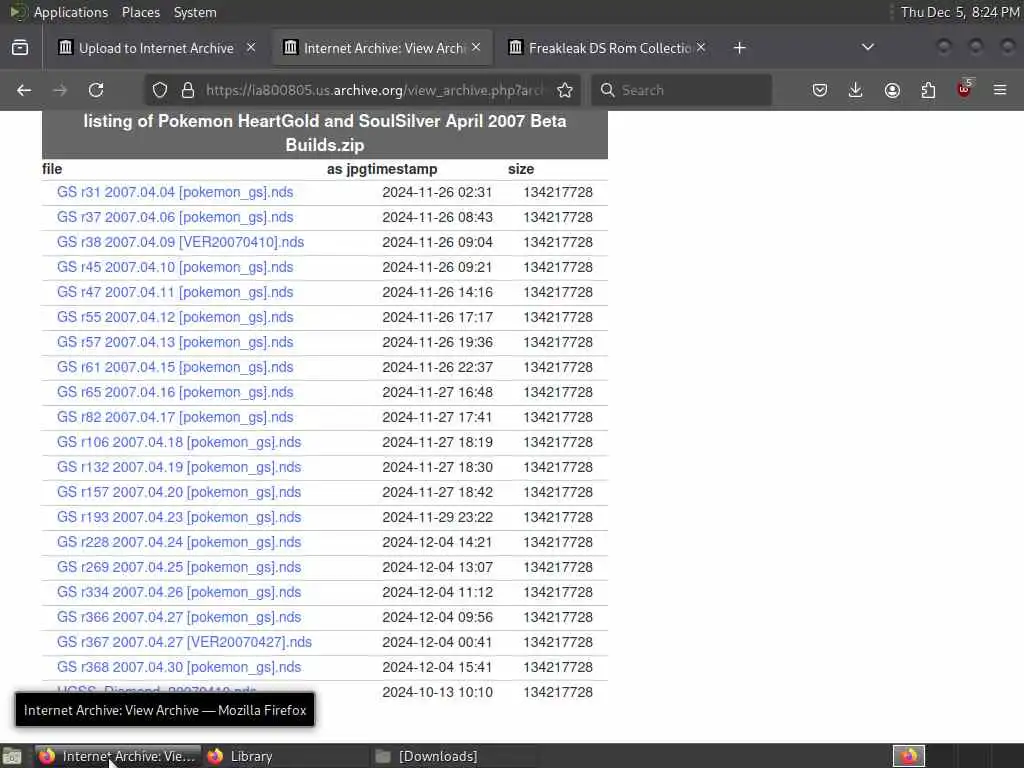Open GS r38 2007.04.09 [VER20070410].nds link
Image resolution: width=1024 pixels, height=768 pixels.
tap(180, 242)
